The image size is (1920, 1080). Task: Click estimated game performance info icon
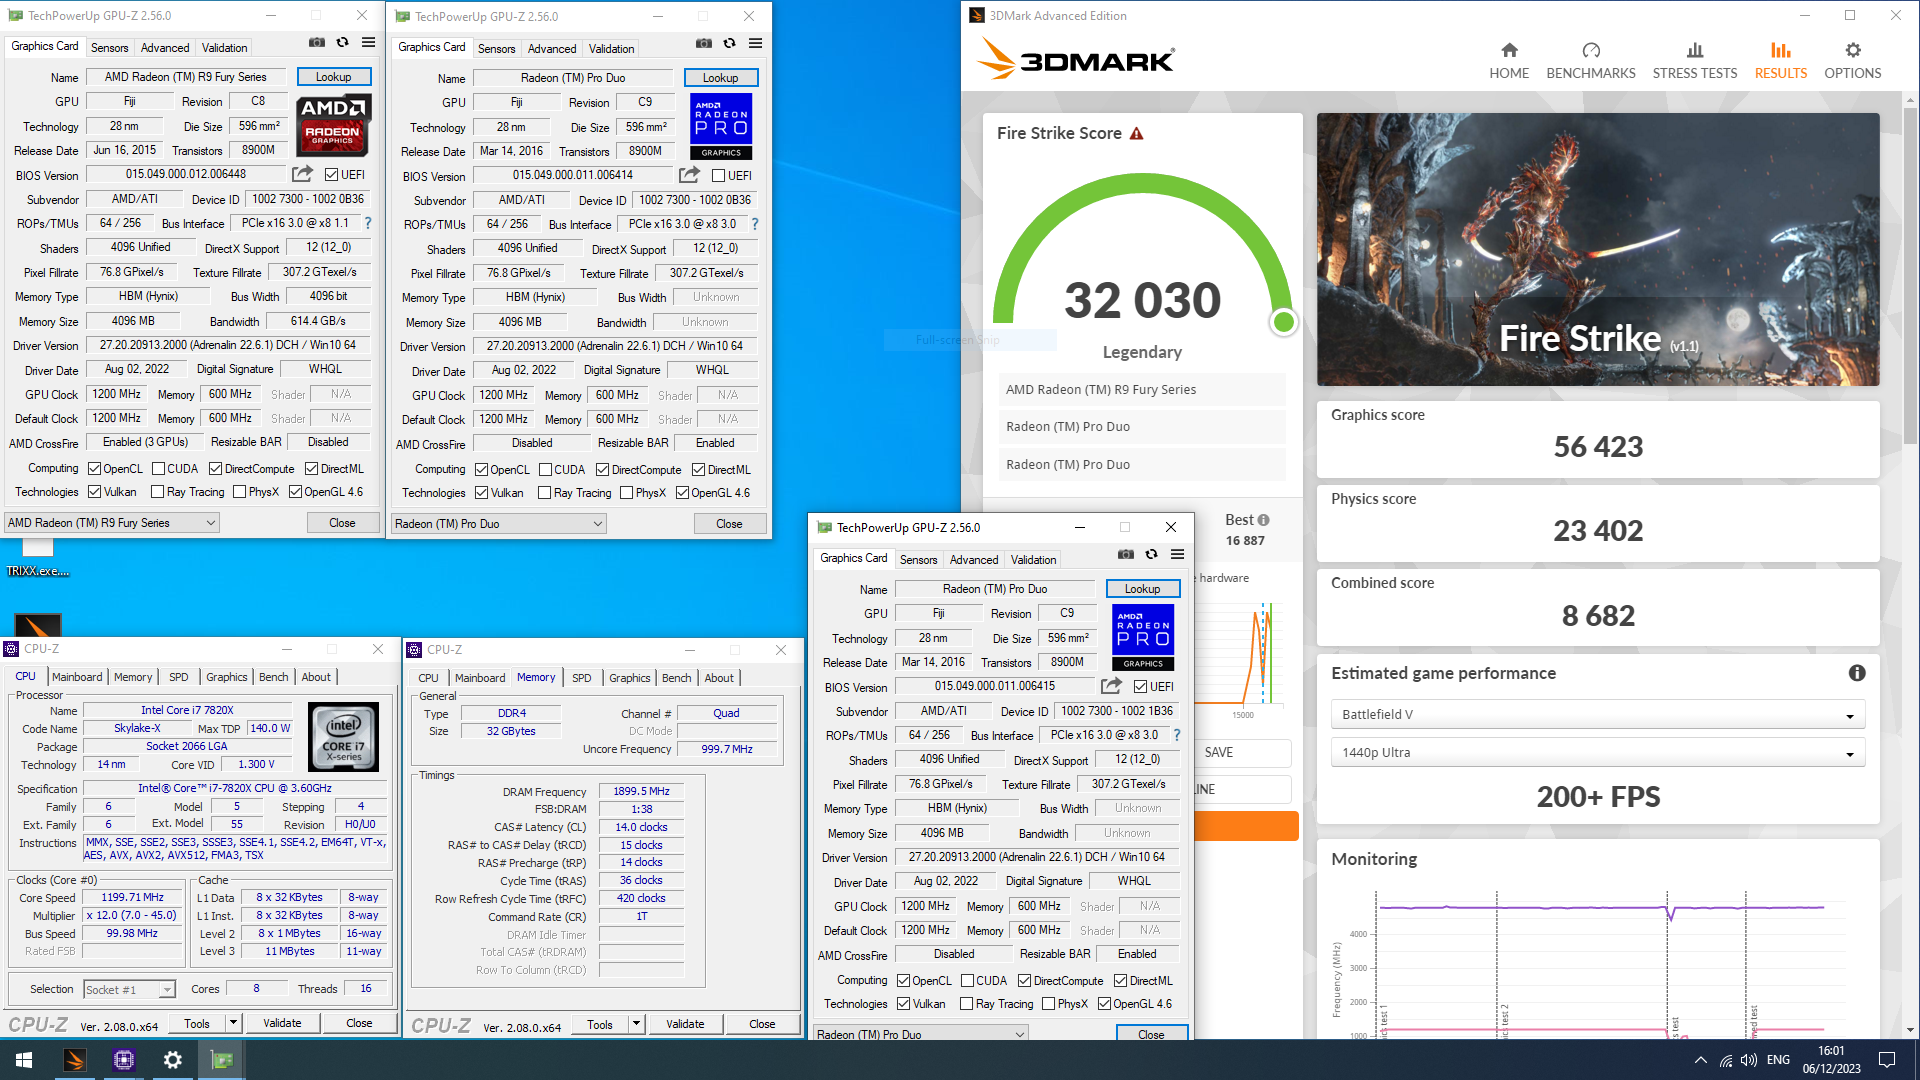[x=1857, y=673]
